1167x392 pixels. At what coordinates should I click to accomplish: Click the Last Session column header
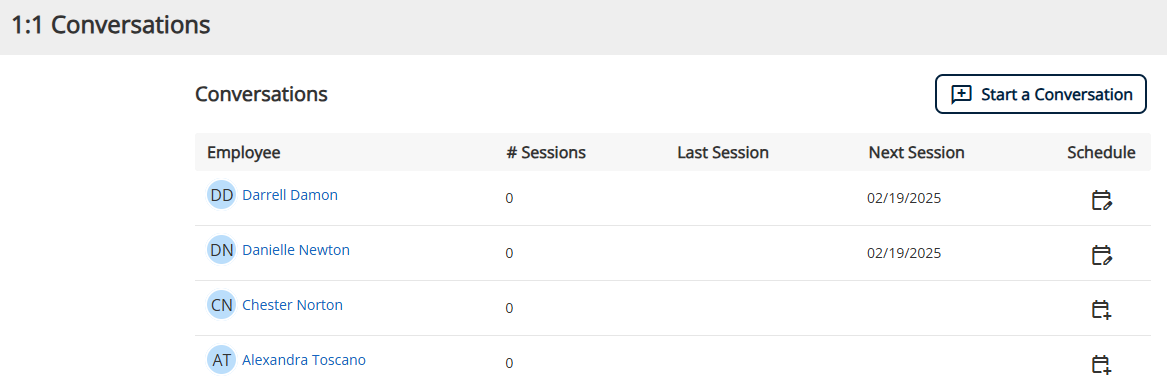[723, 152]
